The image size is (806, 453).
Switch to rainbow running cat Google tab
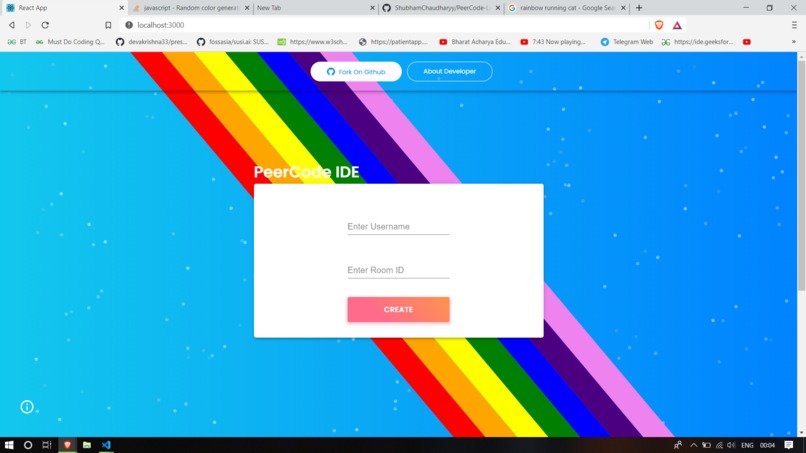click(x=566, y=8)
